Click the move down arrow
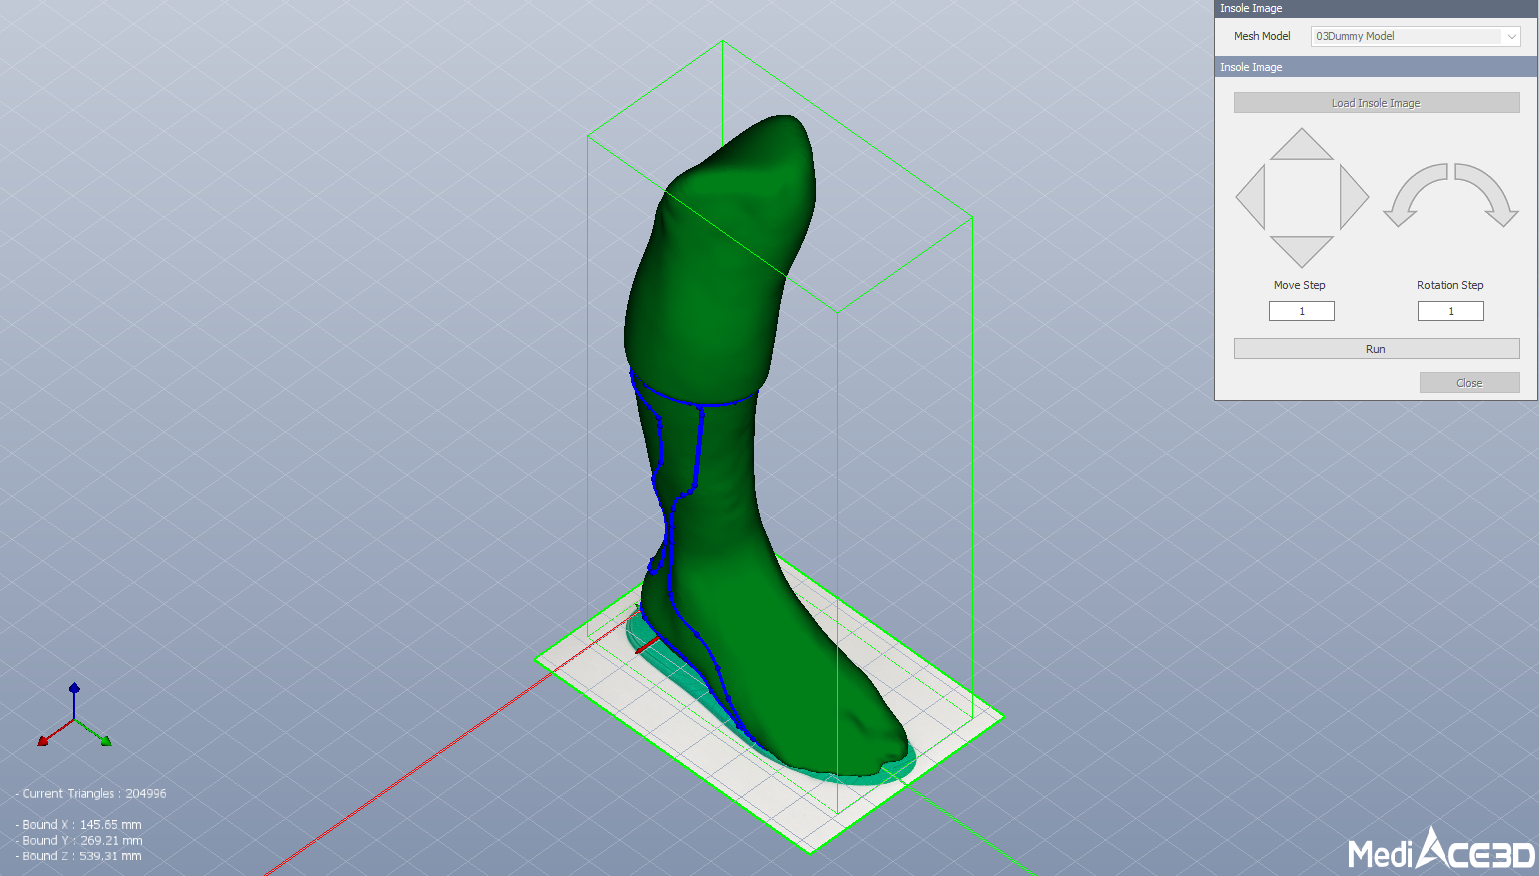This screenshot has width=1539, height=876. pos(1301,249)
